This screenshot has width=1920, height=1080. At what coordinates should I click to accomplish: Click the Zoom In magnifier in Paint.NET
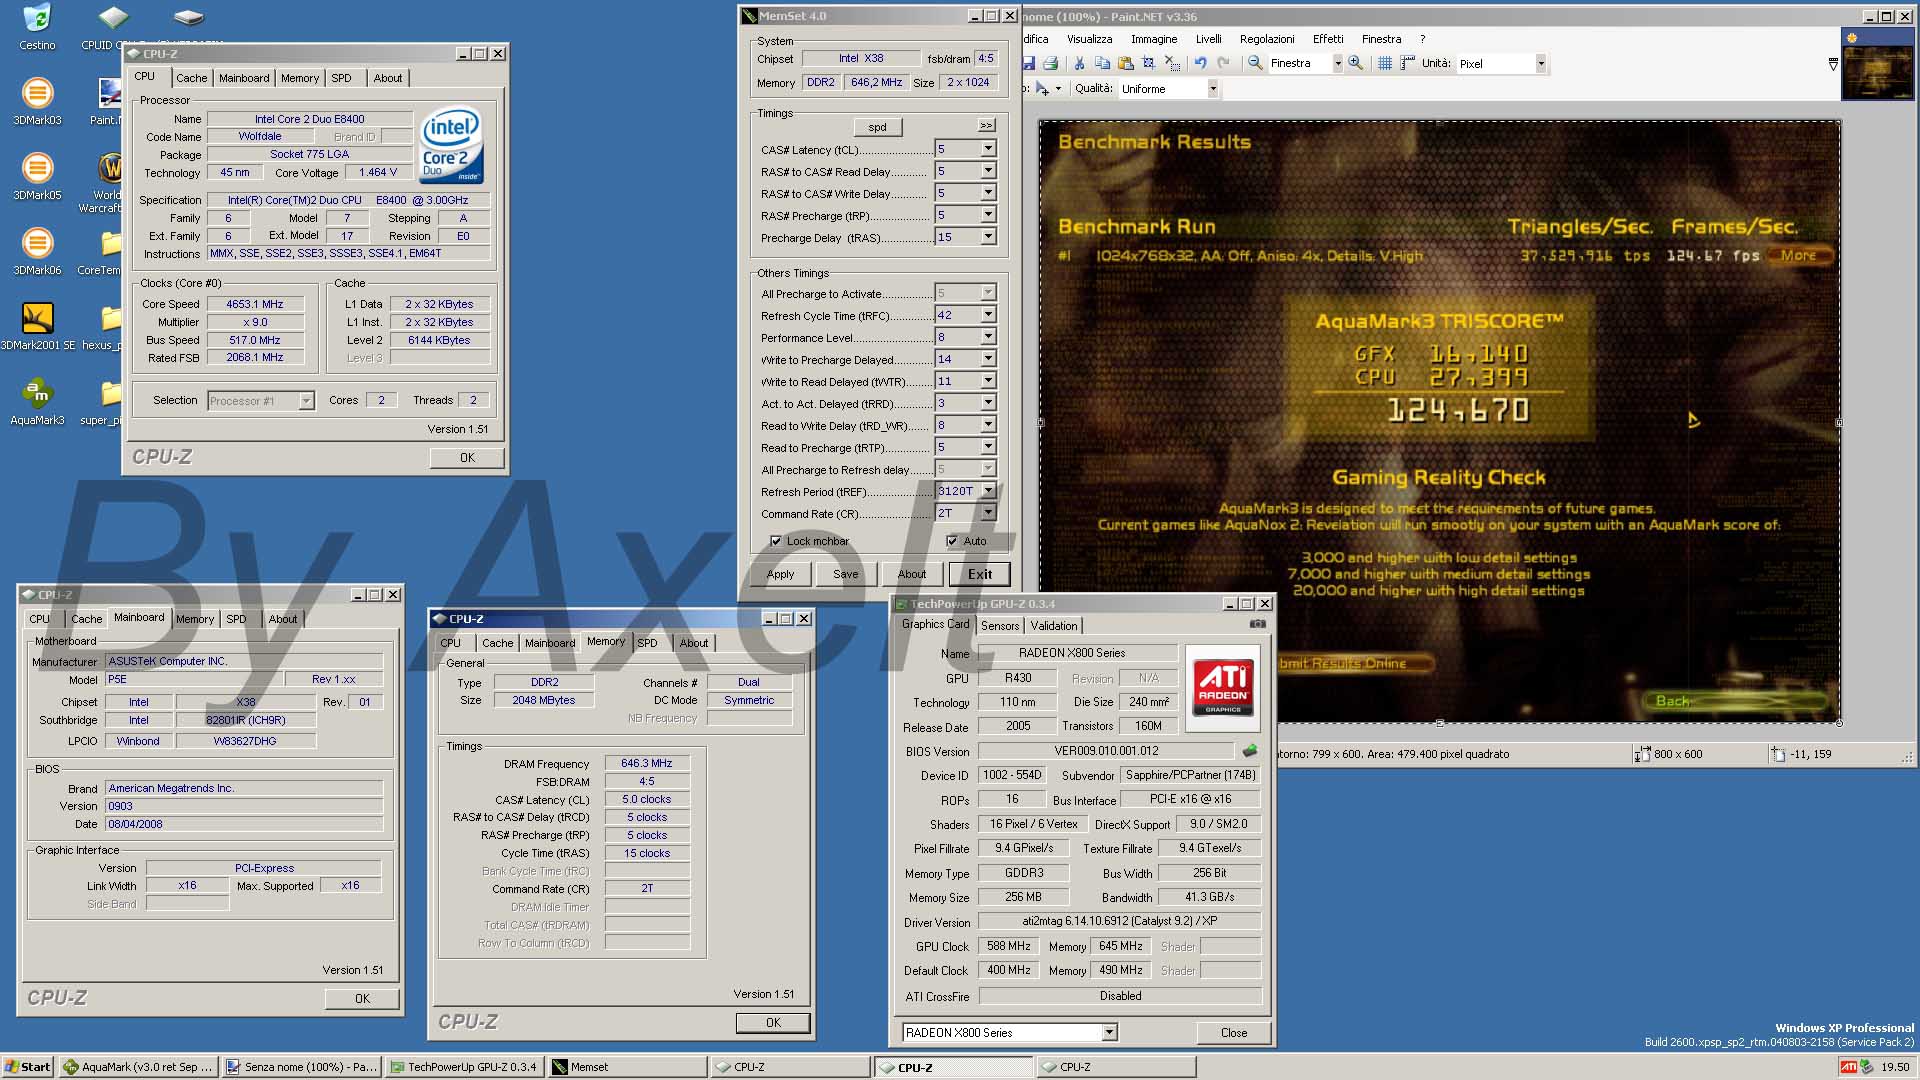pos(1355,63)
